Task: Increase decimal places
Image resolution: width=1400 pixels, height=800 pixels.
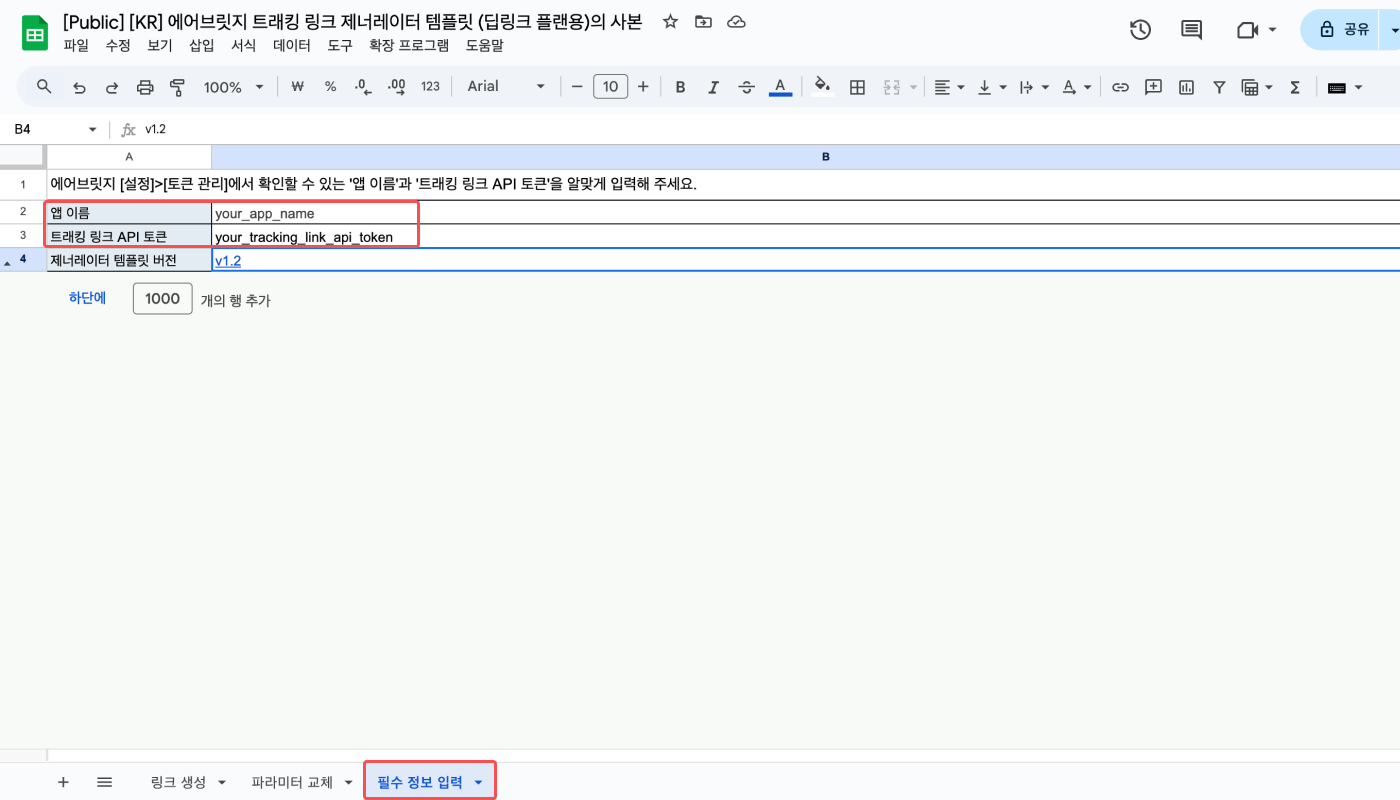Action: click(x=396, y=87)
